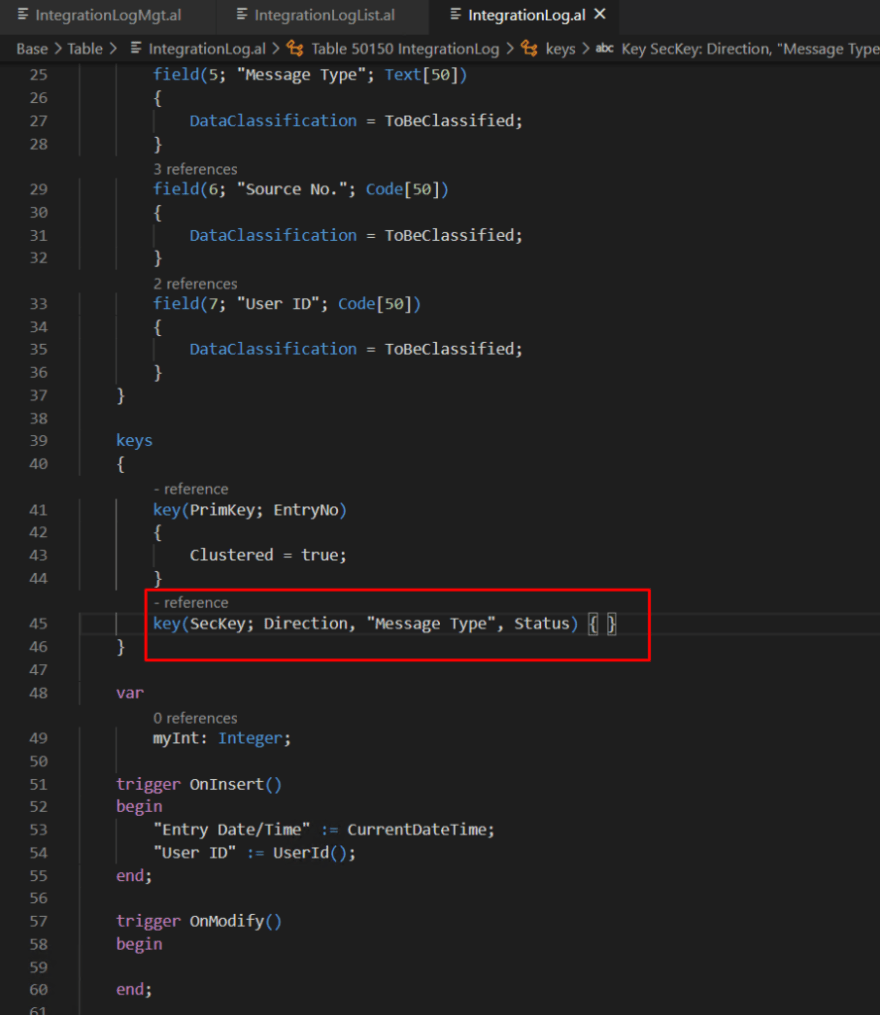The height and width of the screenshot is (1015, 880).
Task: Place cursor on field "Message Type" declaration
Action: coord(310,75)
